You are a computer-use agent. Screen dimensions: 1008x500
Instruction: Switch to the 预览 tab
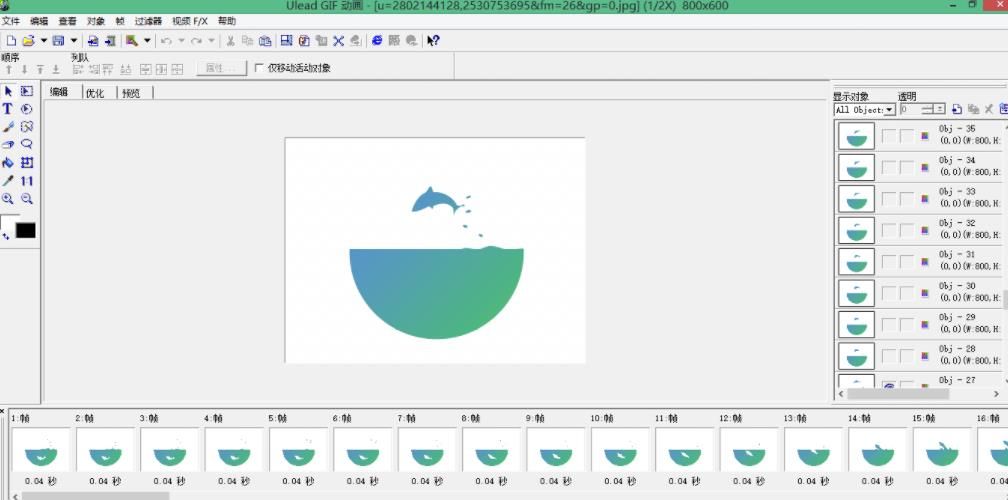131,93
